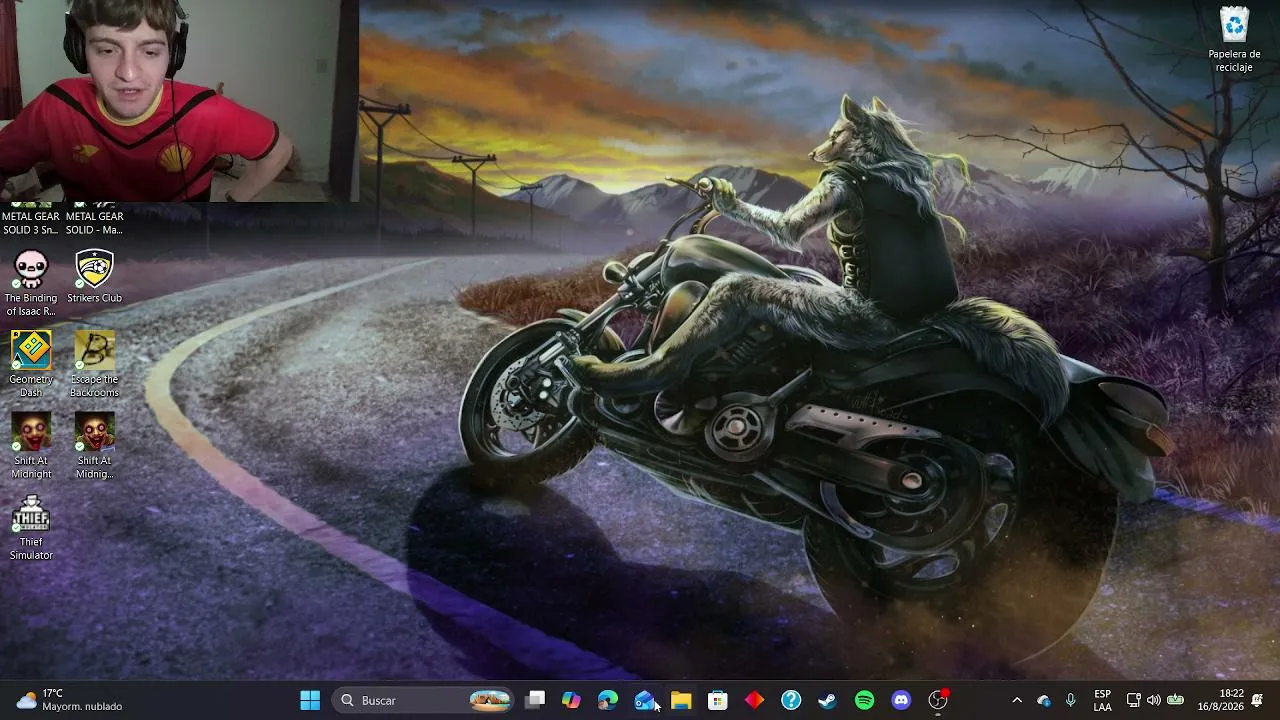
Task: Select the shortcut with truncated label 'Shift At Midnig...'
Action: 94,446
